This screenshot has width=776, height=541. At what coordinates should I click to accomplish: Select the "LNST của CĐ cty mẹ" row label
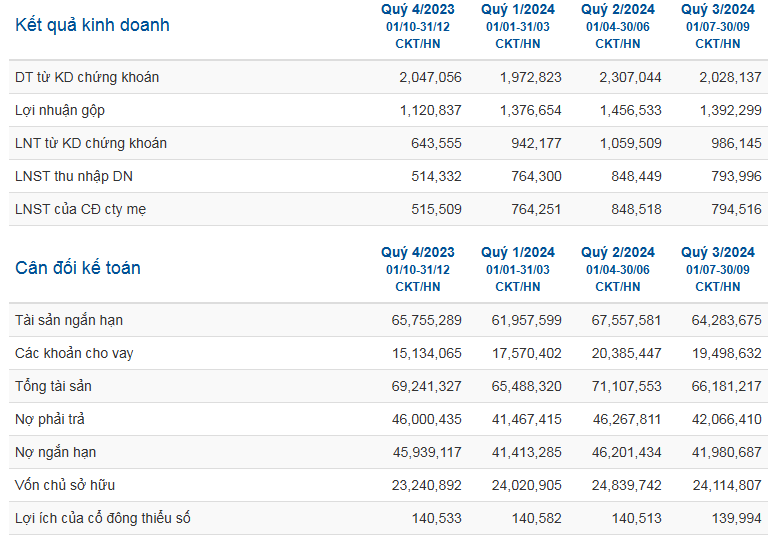82,210
